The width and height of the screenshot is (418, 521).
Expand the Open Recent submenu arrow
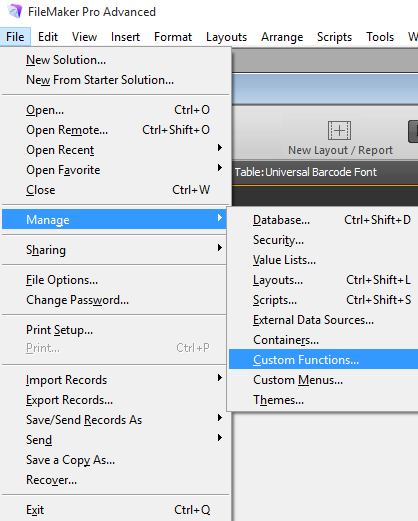click(219, 148)
